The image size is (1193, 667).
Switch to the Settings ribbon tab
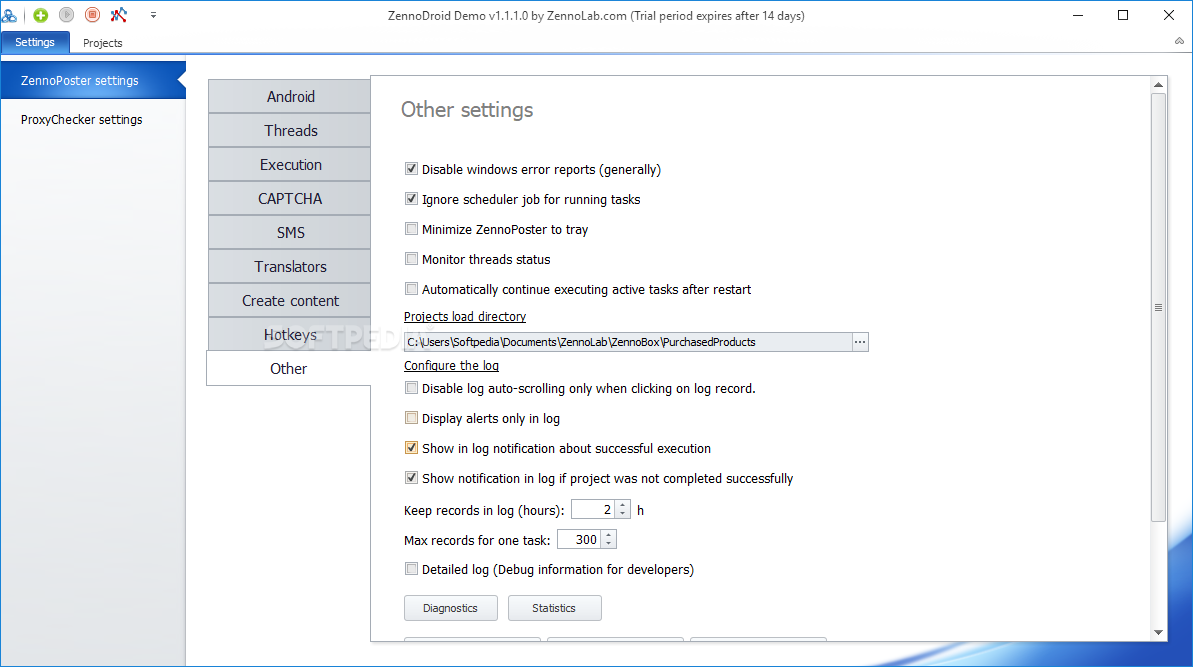pyautogui.click(x=35, y=43)
